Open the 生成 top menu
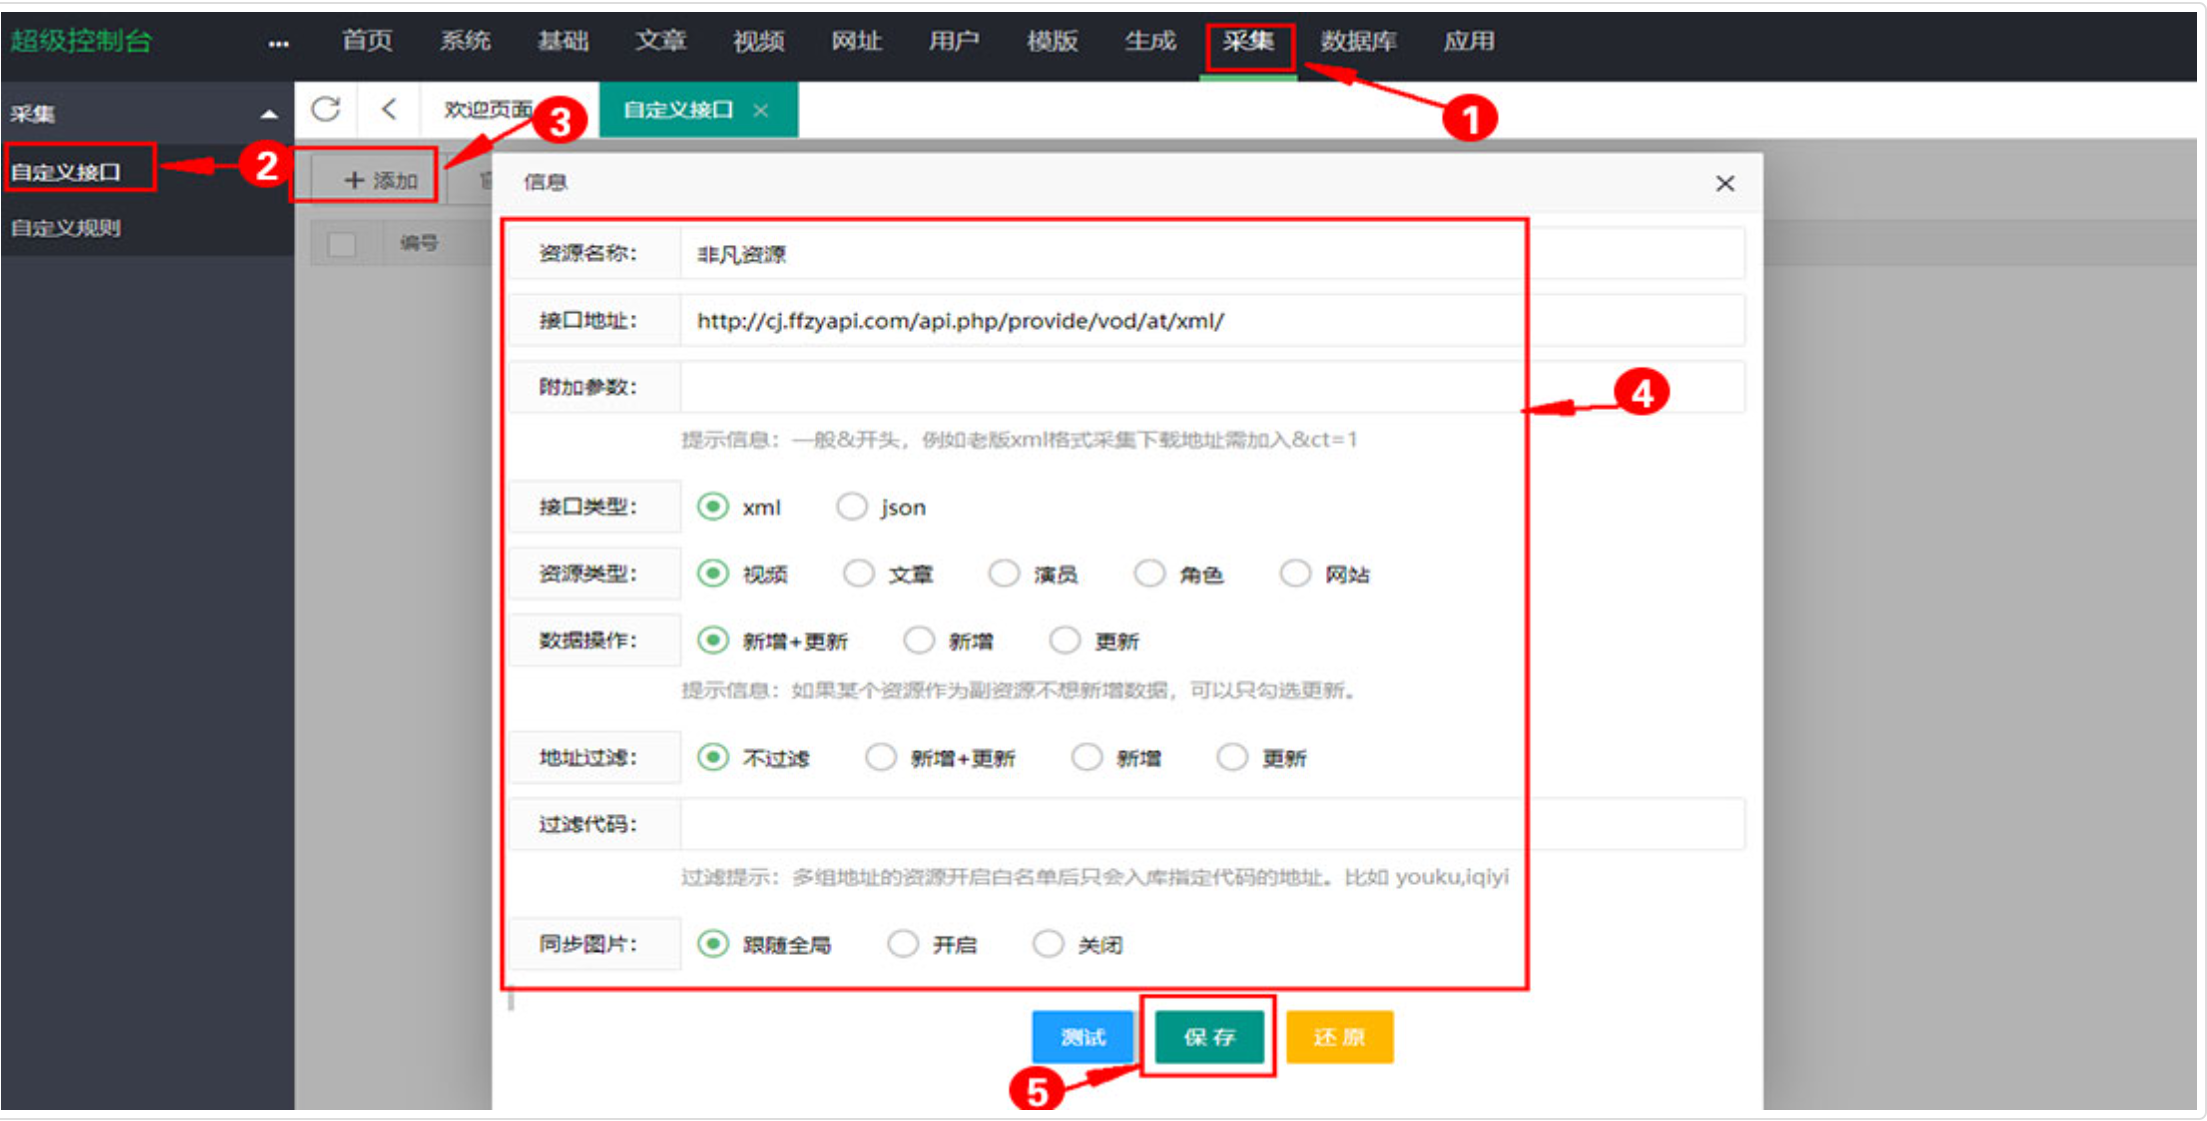Screen dimensions: 2207x1121 pos(1150,41)
